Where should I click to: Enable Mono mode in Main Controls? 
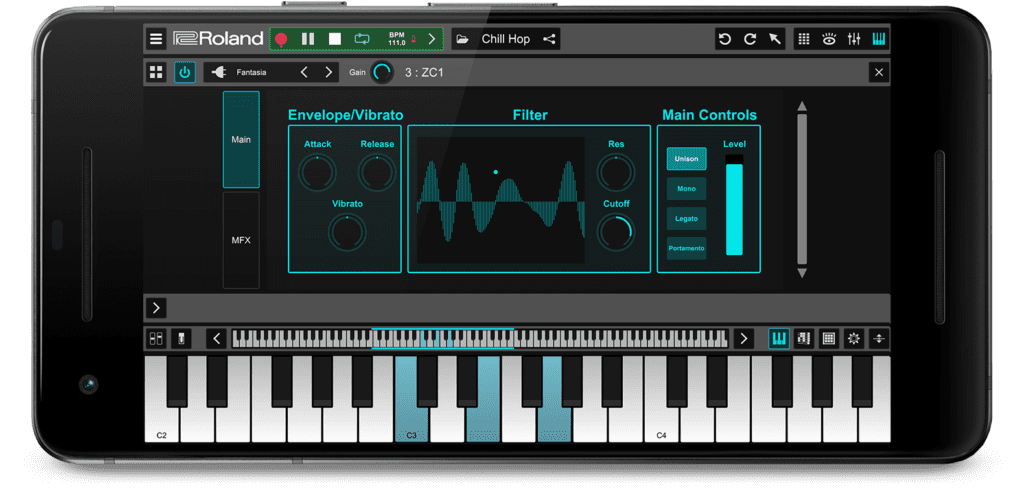pyautogui.click(x=687, y=188)
